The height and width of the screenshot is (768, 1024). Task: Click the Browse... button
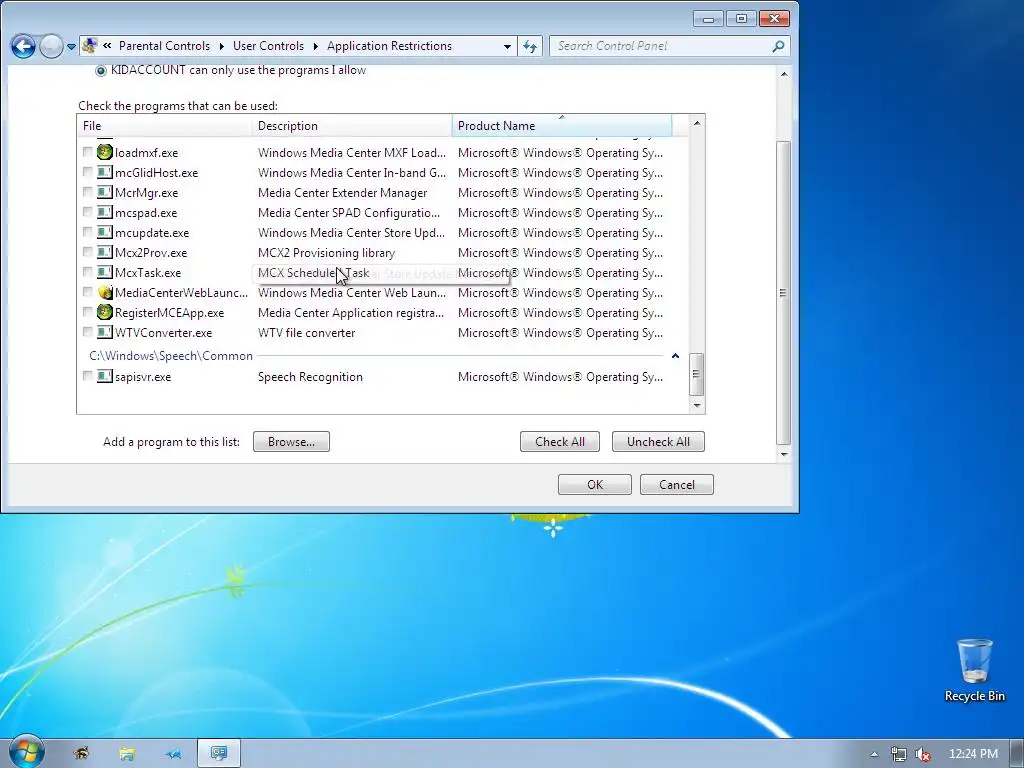[x=291, y=441]
